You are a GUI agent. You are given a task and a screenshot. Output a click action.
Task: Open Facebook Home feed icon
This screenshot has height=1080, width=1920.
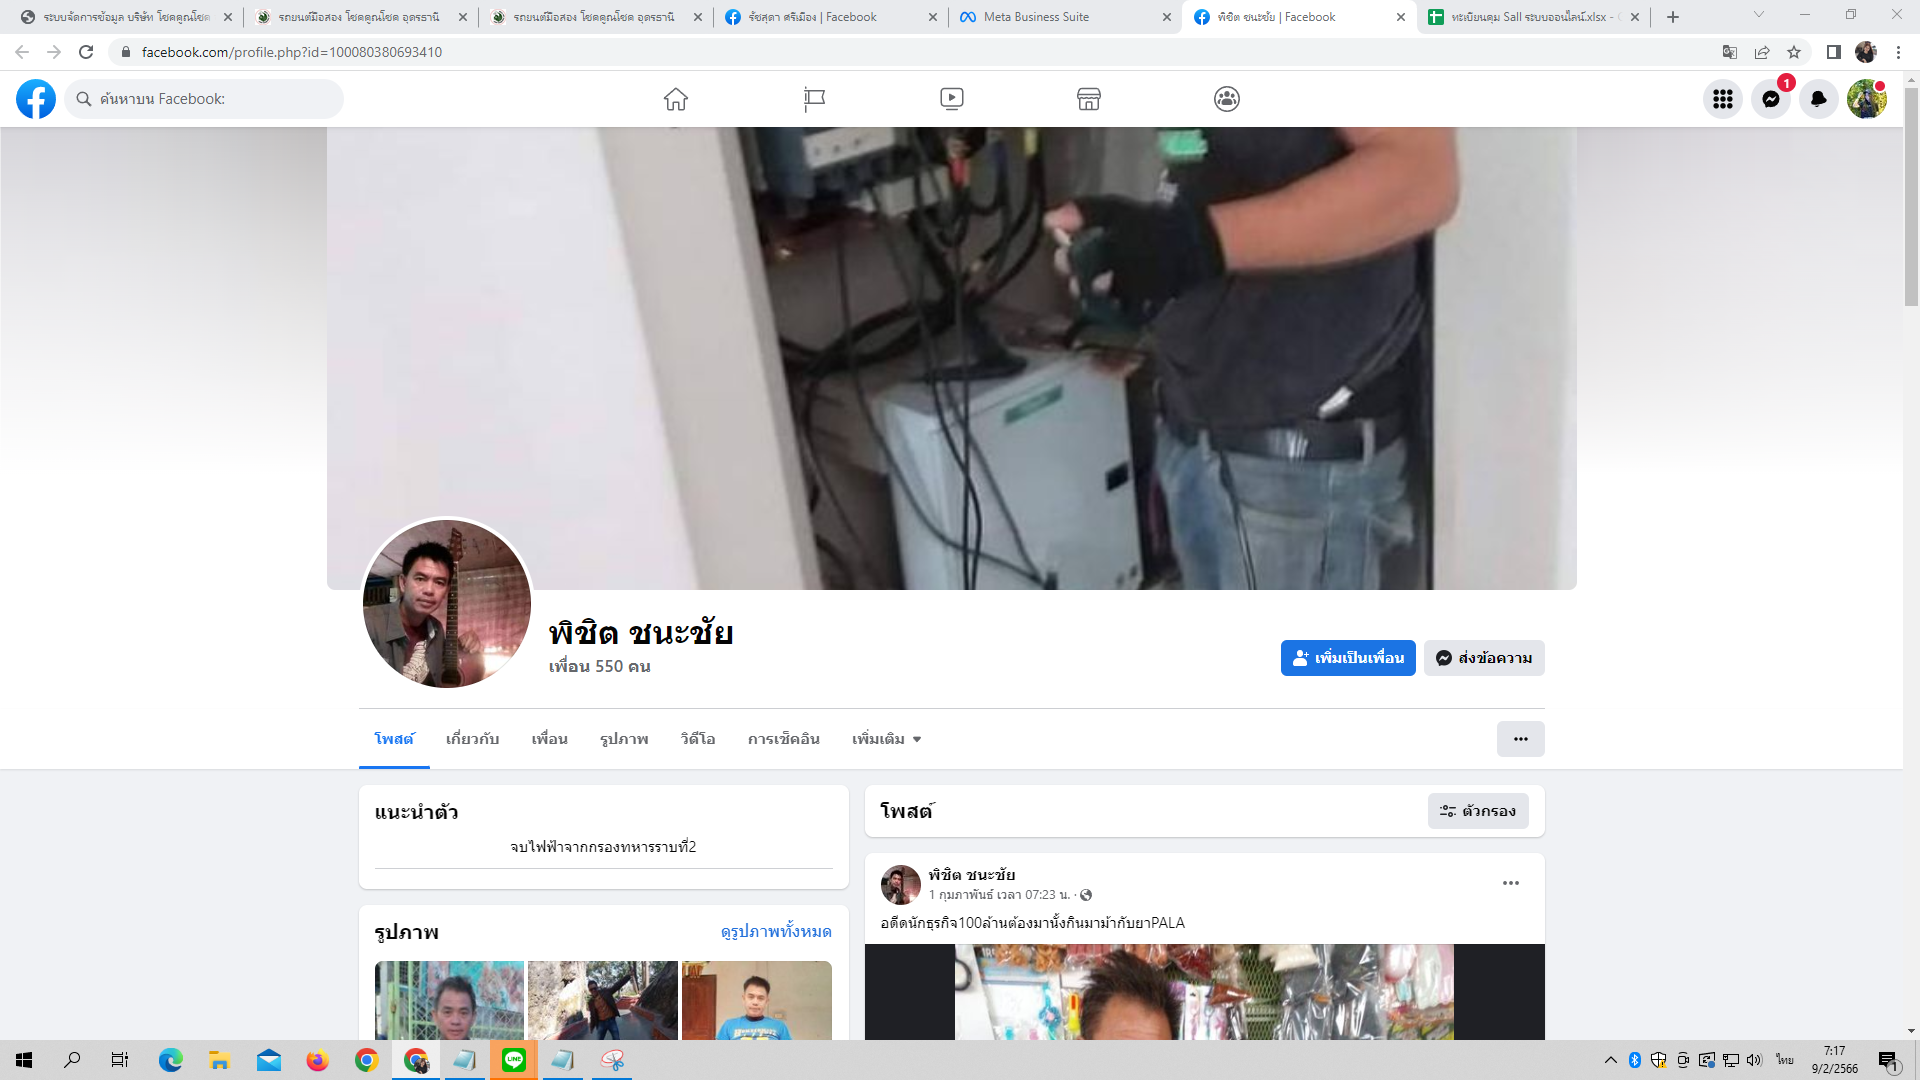coord(676,99)
